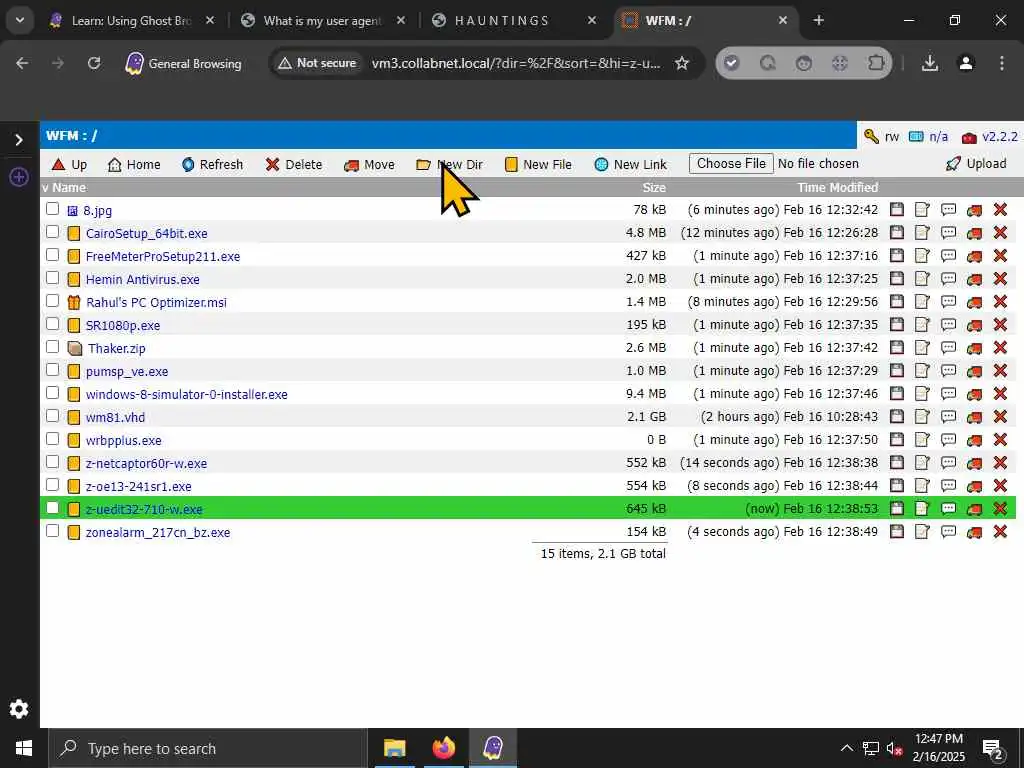Click the speech bubble icon for FreeMeterProSetup211.exe
The width and height of the screenshot is (1024, 768).
(948, 255)
